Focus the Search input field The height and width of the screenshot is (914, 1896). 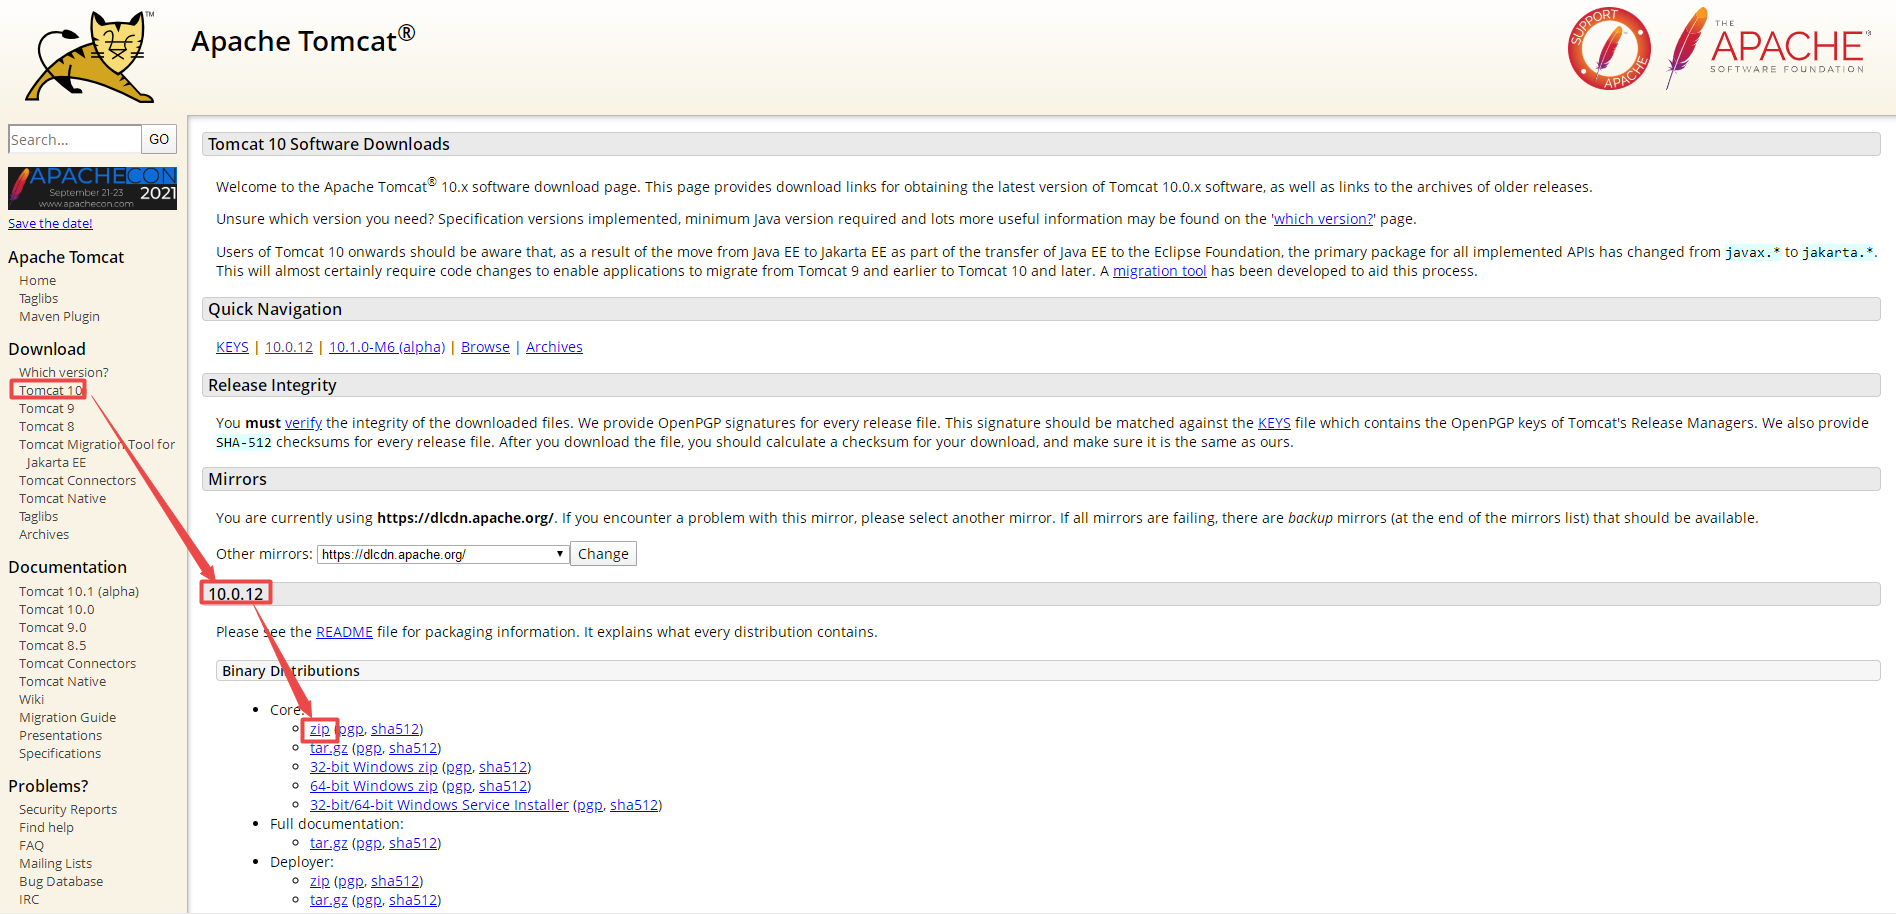click(x=74, y=139)
